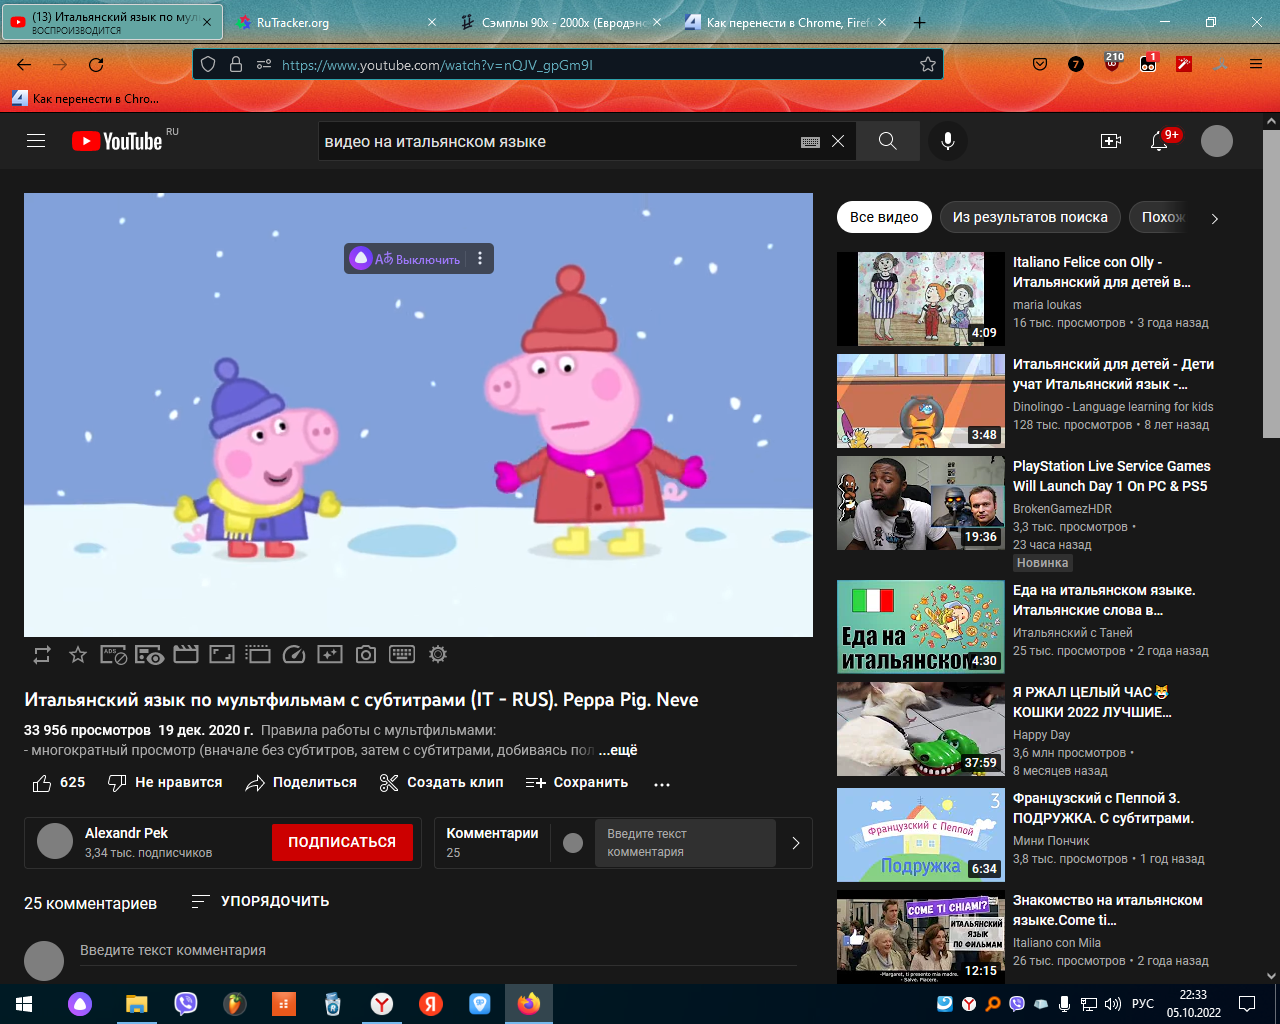Bookmark this page with the address bar star
This screenshot has height=1024, width=1280.
pyautogui.click(x=928, y=65)
